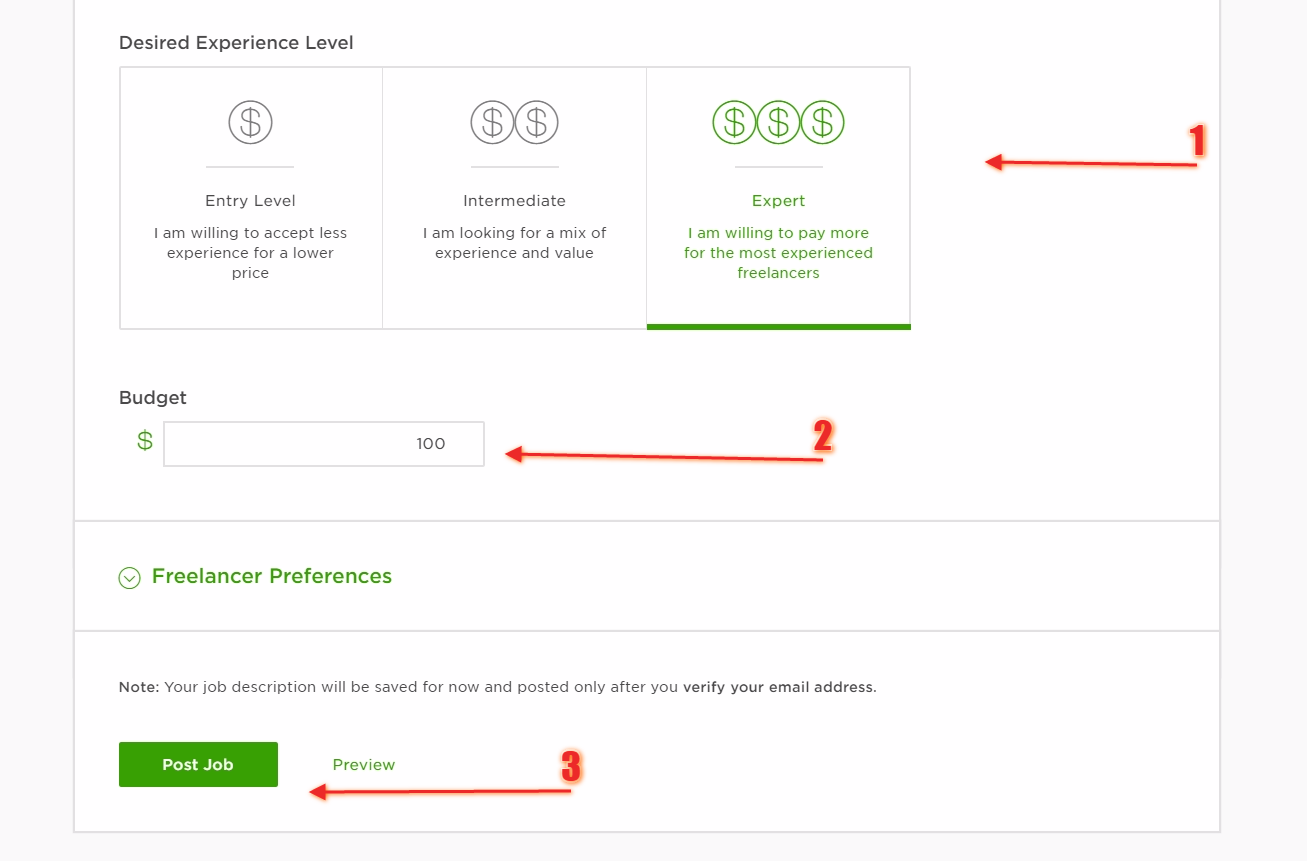Click the second dollar circle under Intermediate
Image resolution: width=1307 pixels, height=861 pixels.
click(536, 123)
